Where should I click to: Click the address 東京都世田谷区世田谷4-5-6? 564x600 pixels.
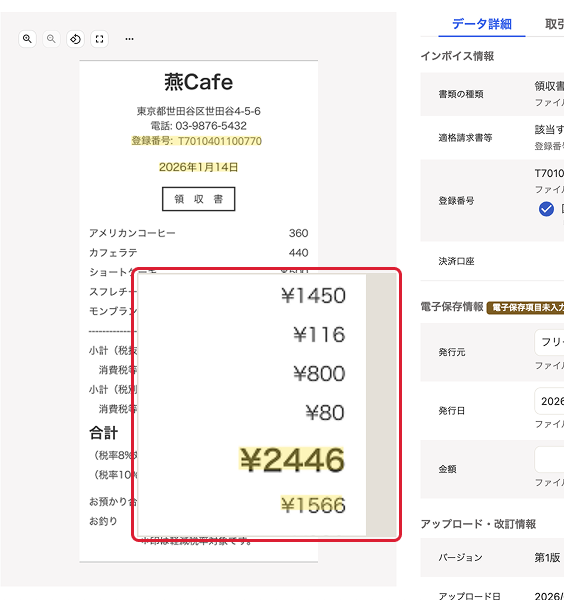pyautogui.click(x=199, y=111)
